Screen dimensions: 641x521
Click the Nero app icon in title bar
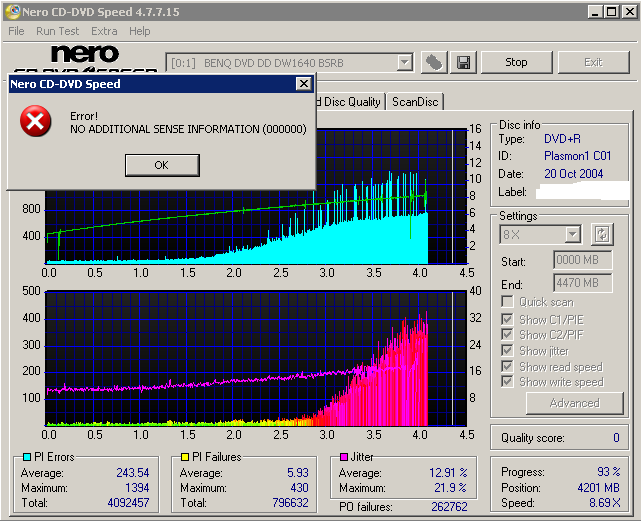pyautogui.click(x=12, y=12)
